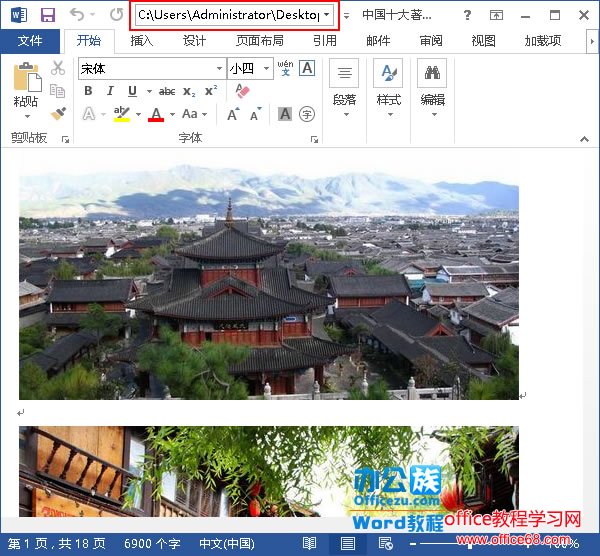Toggle bold formatting

pyautogui.click(x=88, y=91)
